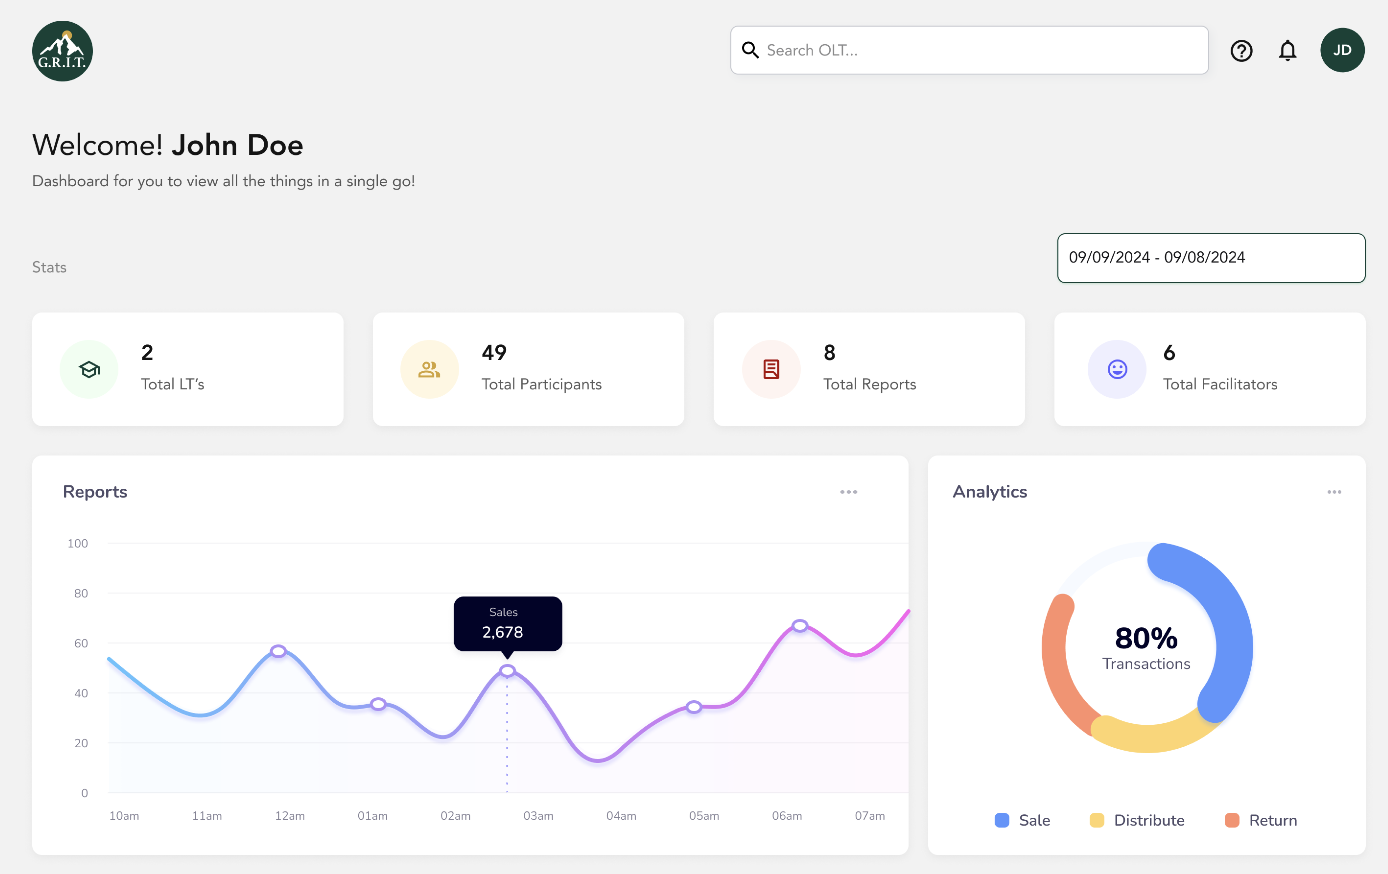Toggle the Distribute legend series
This screenshot has height=874, width=1388.
click(1137, 820)
